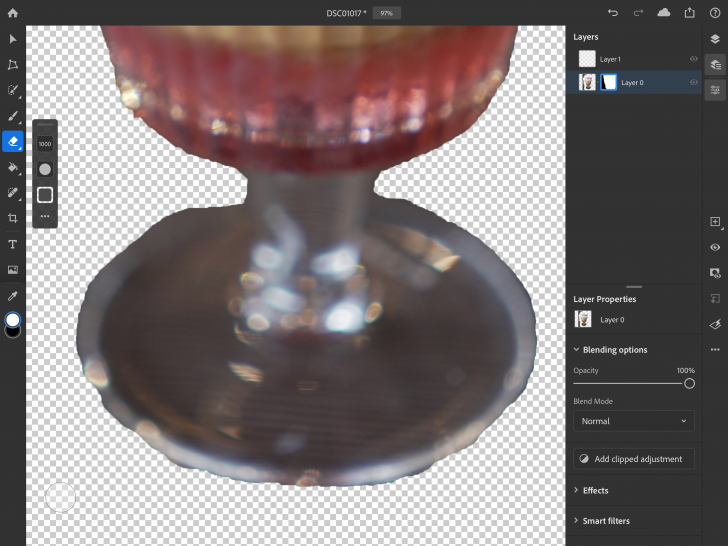728x546 pixels.
Task: Select the Crop tool
Action: pyautogui.click(x=13, y=218)
